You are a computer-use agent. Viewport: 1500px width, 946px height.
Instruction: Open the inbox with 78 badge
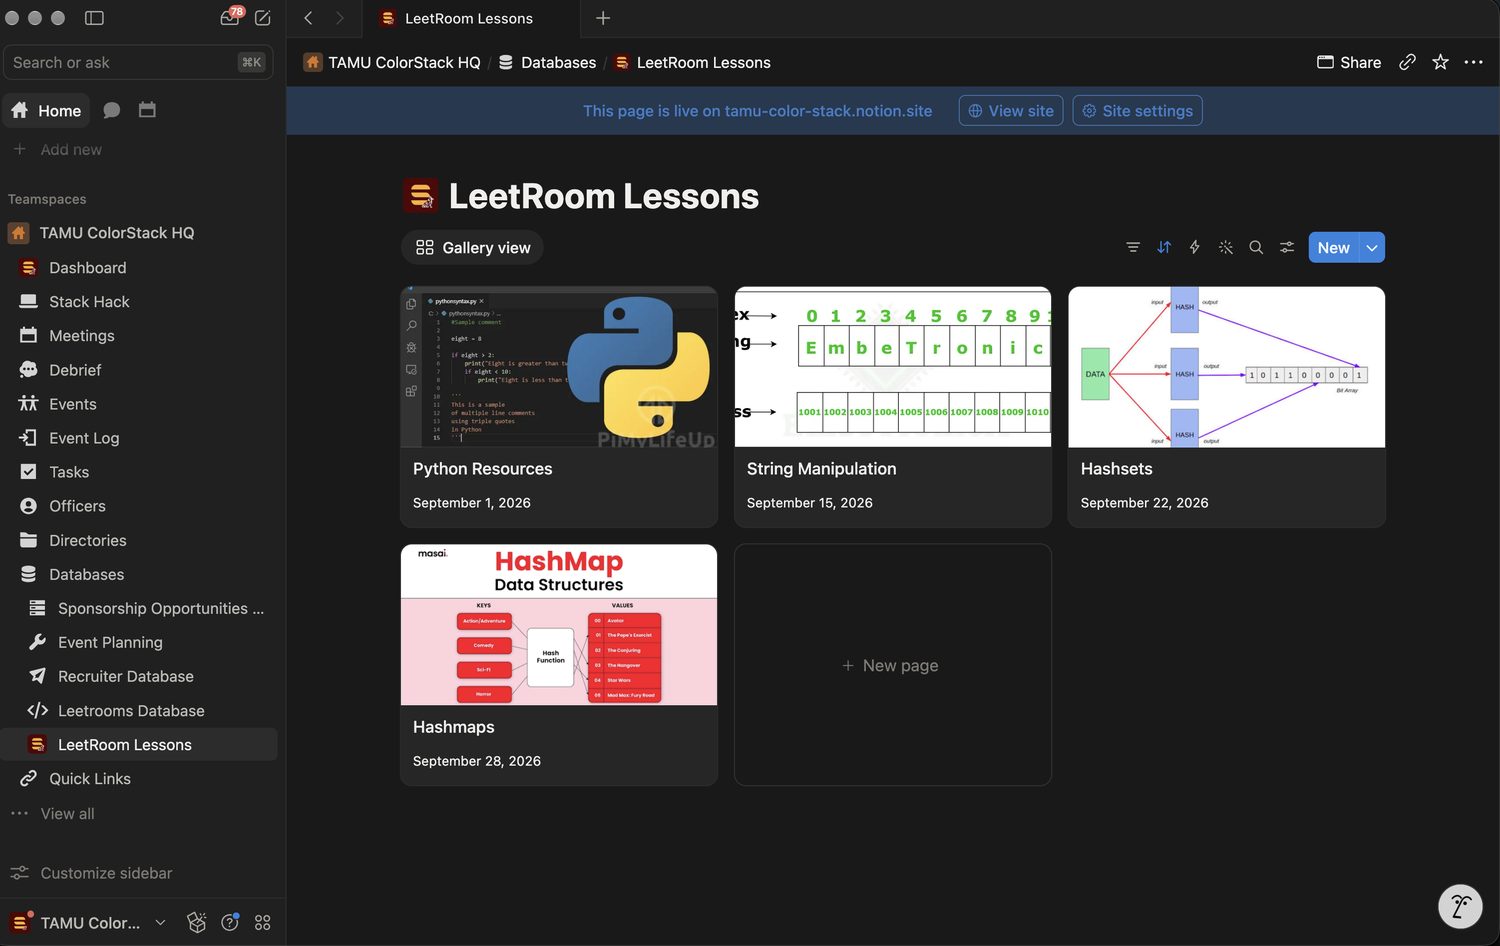click(231, 17)
